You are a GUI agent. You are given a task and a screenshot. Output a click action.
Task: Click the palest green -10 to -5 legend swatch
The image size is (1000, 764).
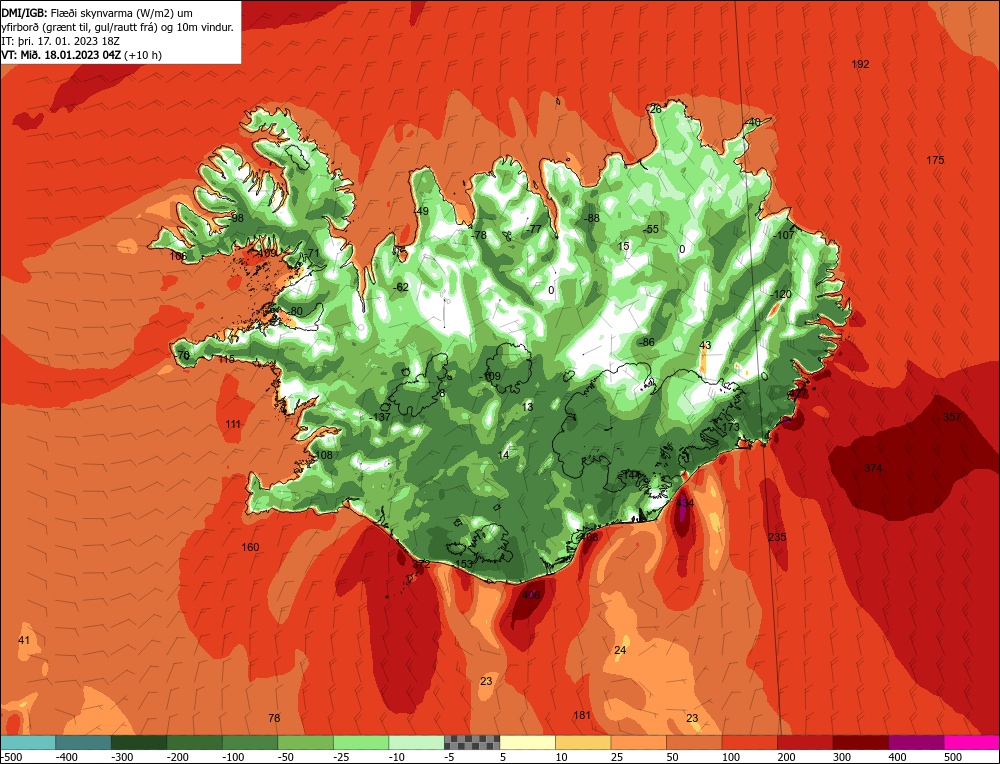[x=416, y=742]
